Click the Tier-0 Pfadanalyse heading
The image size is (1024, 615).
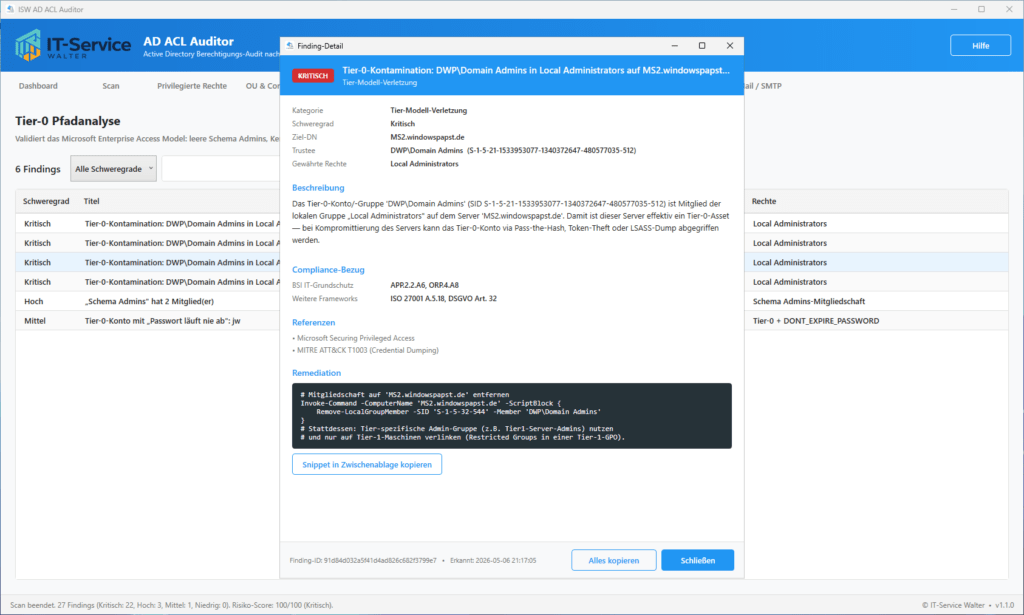[68, 121]
